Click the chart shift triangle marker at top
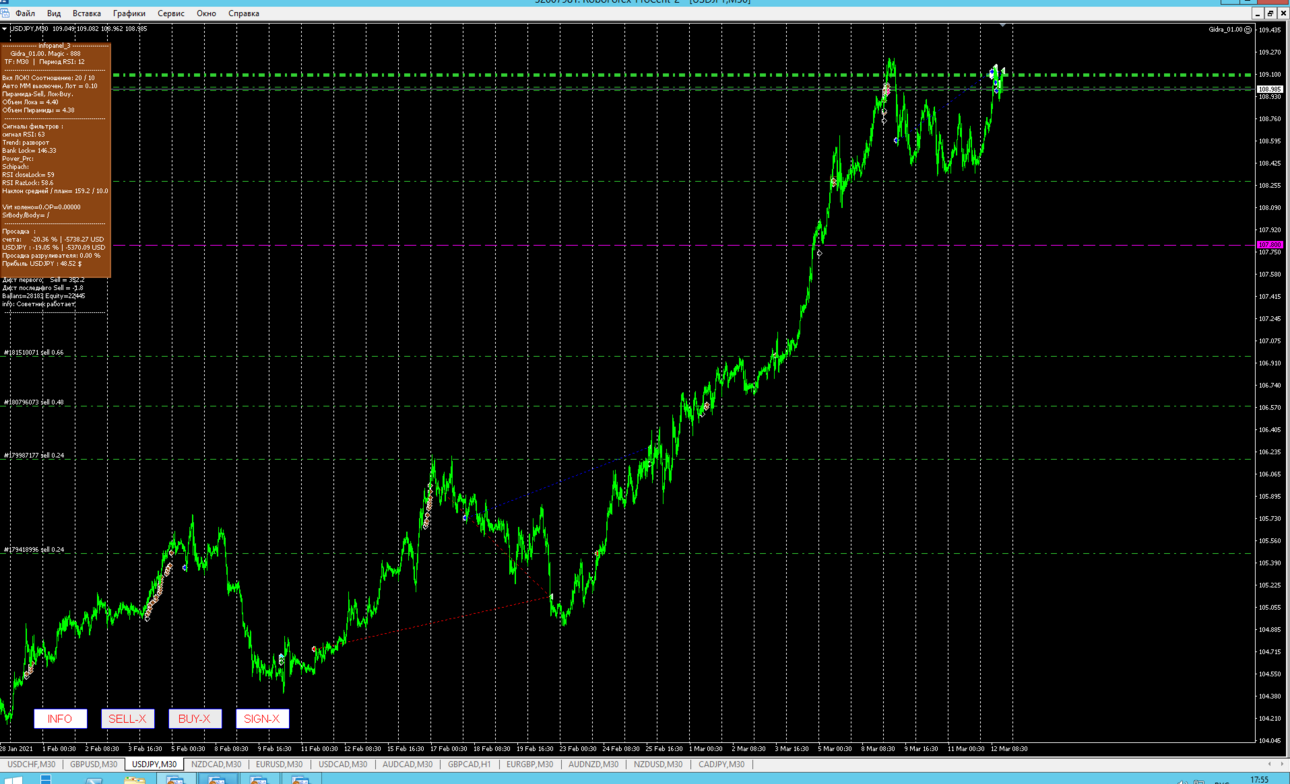This screenshot has width=1290, height=784. point(1003,26)
